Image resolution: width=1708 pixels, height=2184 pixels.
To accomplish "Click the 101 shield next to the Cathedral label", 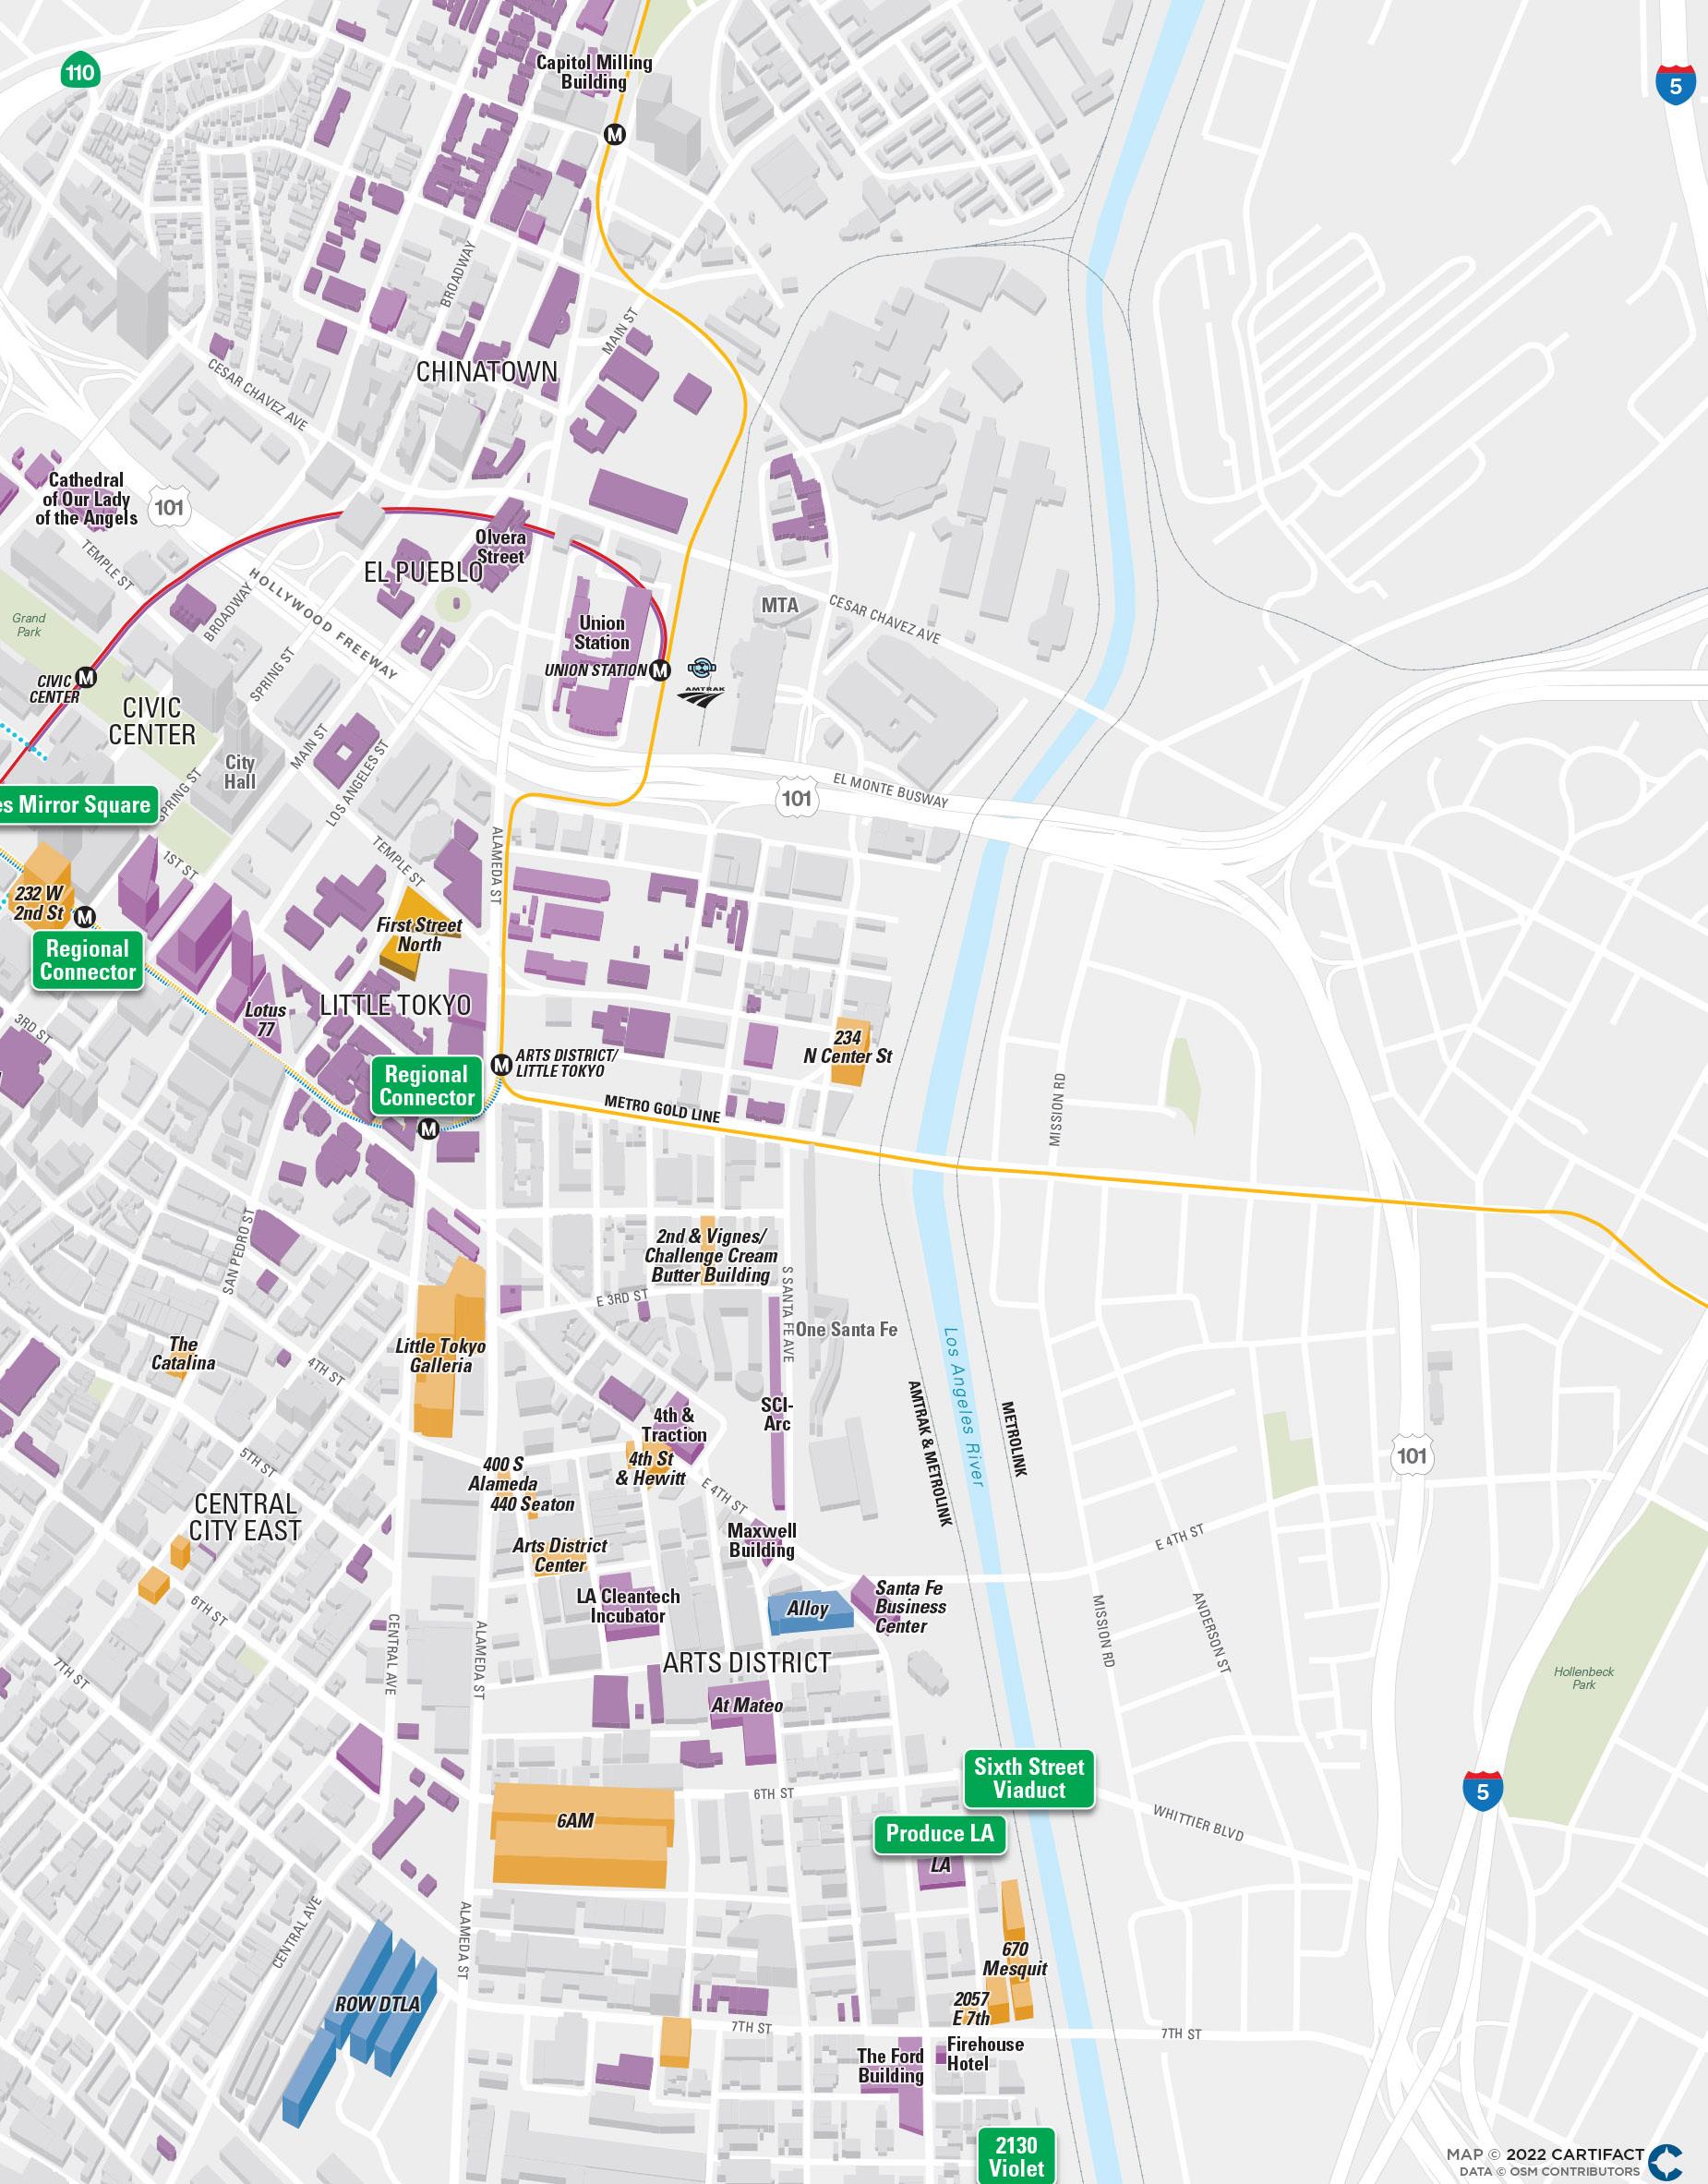I will click(x=169, y=507).
